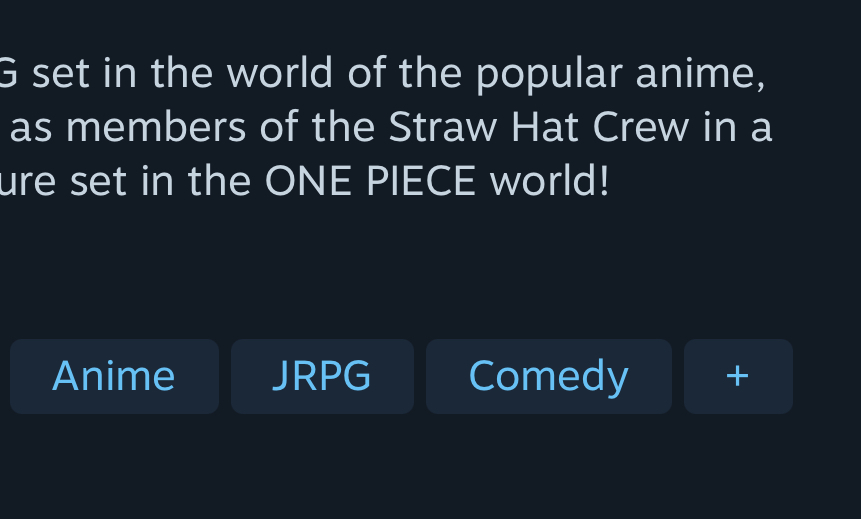Click the lone "a" ending the second line
Image resolution: width=861 pixels, height=519 pixels.
click(x=762, y=132)
